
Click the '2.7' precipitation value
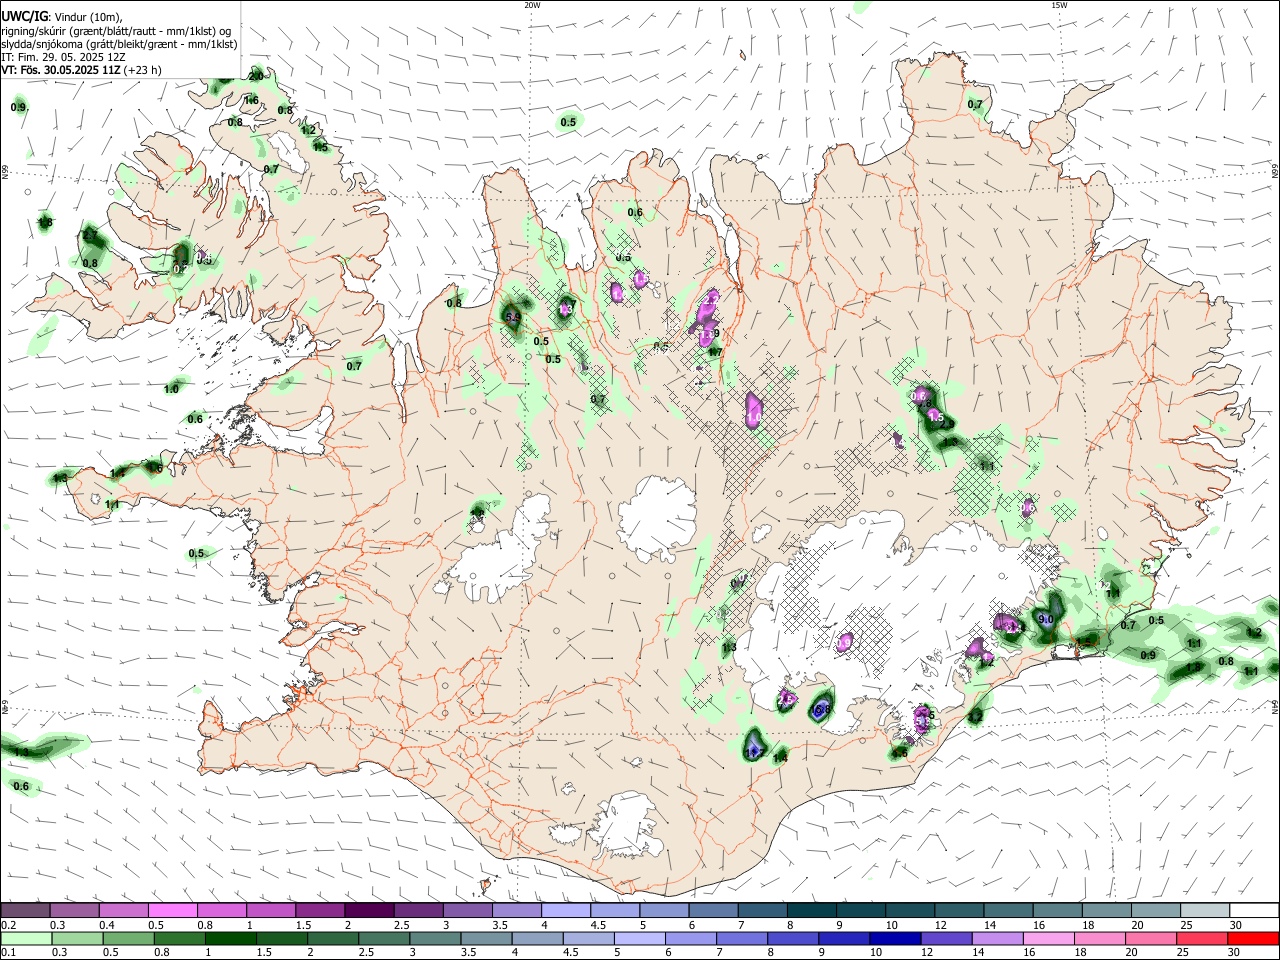click(x=90, y=235)
